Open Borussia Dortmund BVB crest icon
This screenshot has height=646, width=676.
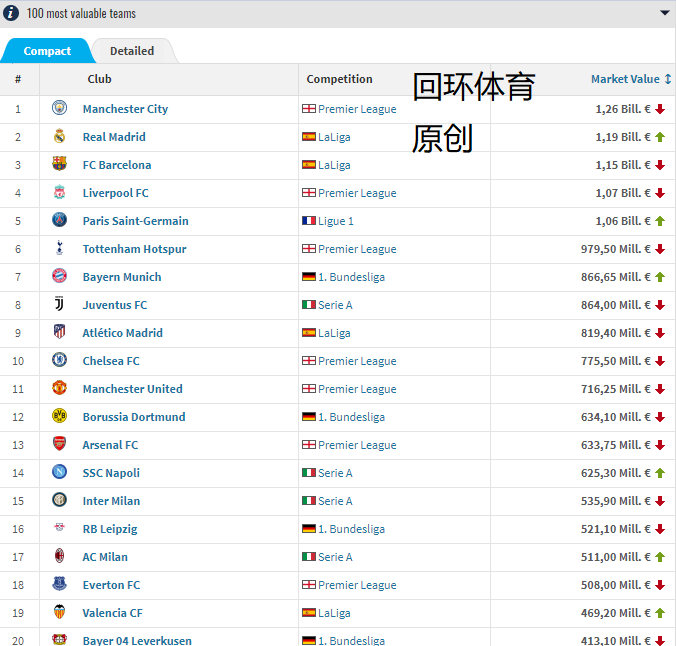59,416
